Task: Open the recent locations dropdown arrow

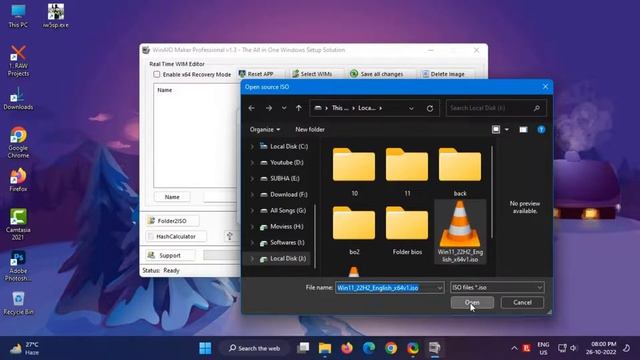Action: [284, 108]
